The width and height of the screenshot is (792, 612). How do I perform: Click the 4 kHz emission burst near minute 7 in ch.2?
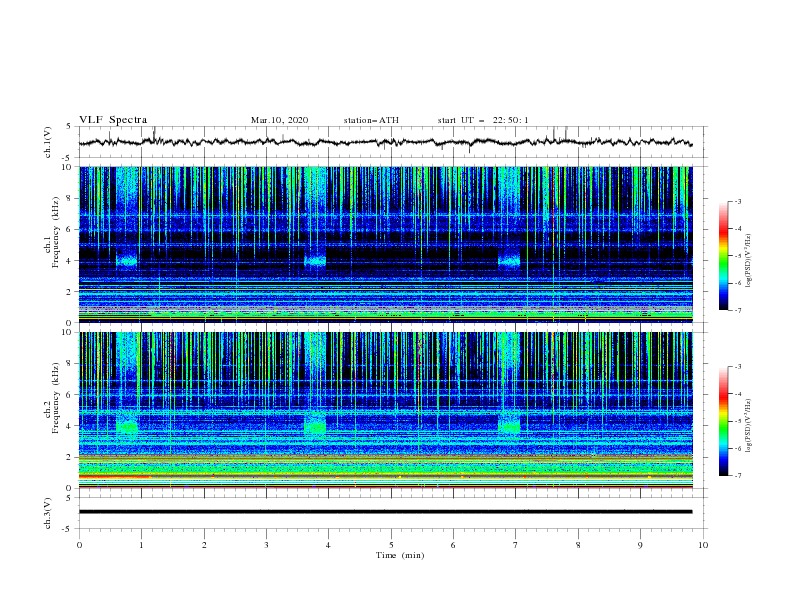(x=509, y=426)
